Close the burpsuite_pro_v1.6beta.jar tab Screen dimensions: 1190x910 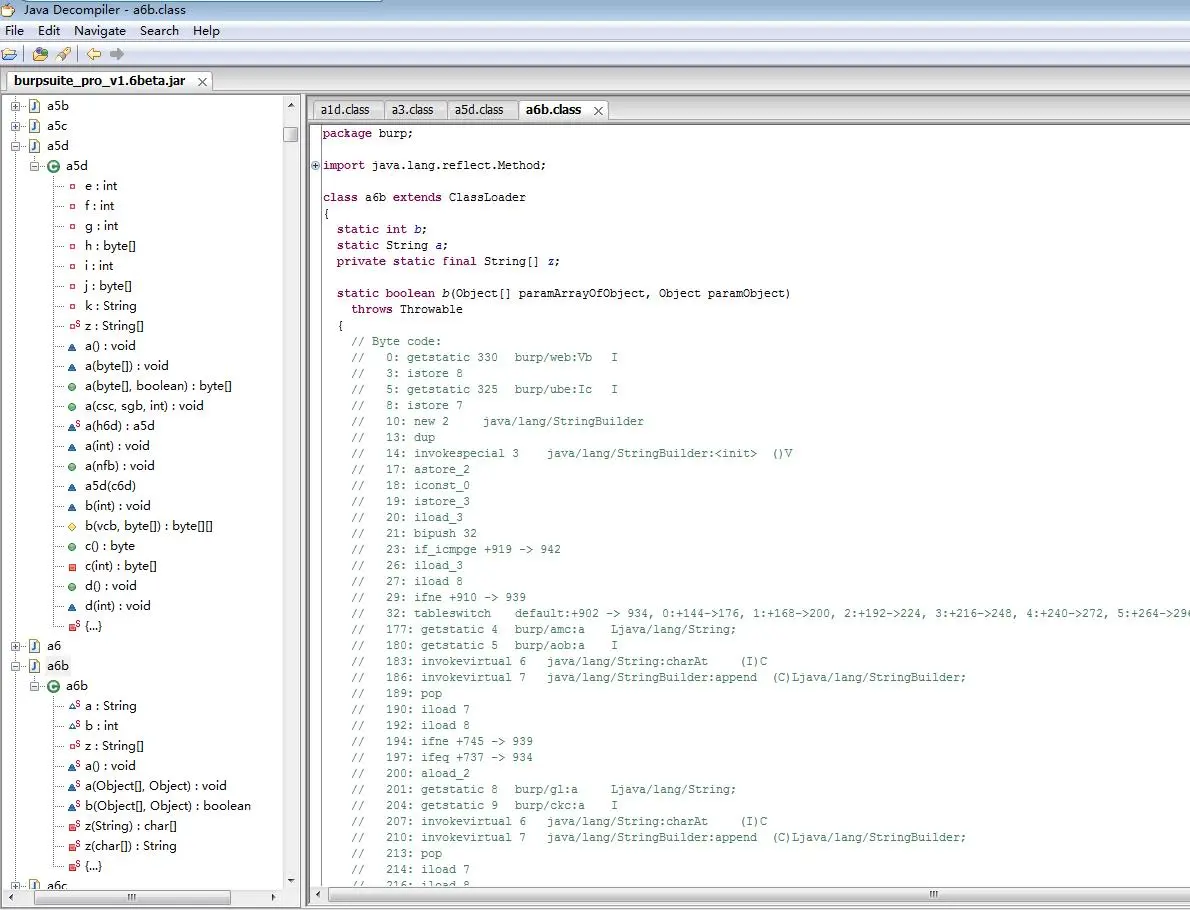pyautogui.click(x=202, y=82)
